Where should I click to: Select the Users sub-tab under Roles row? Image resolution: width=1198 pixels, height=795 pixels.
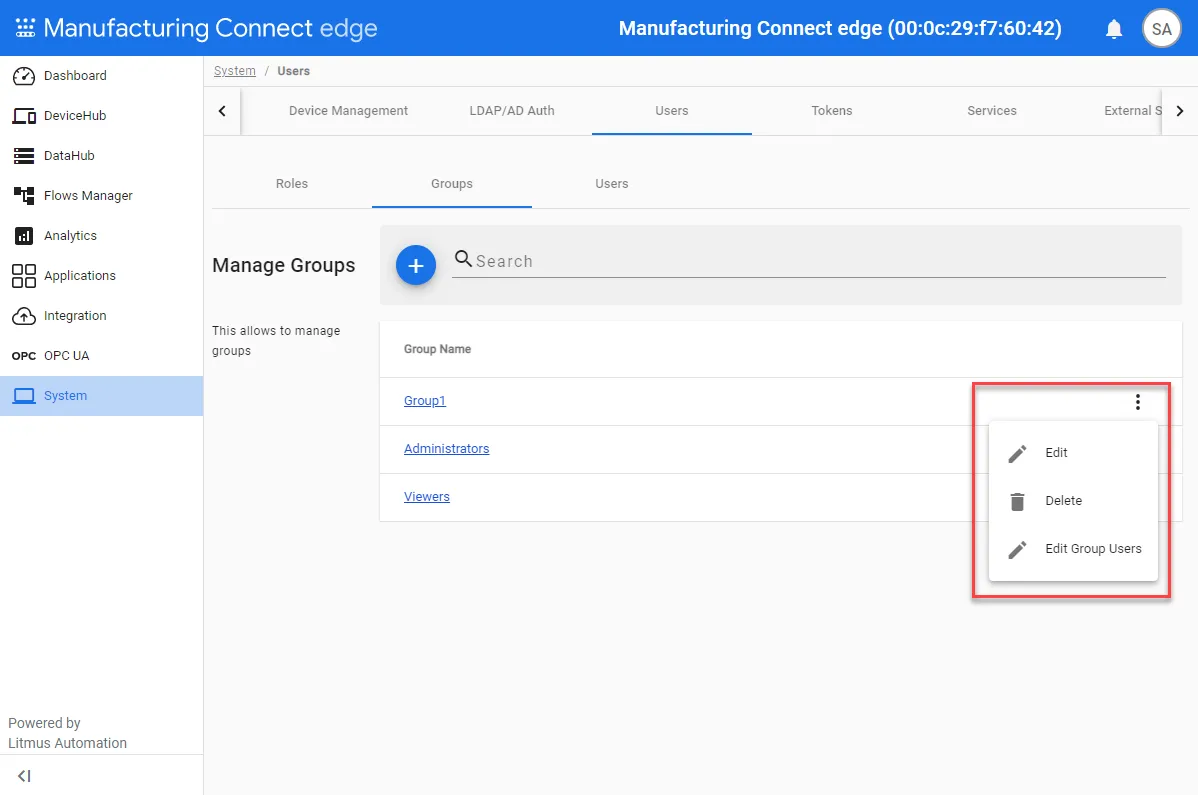click(611, 184)
